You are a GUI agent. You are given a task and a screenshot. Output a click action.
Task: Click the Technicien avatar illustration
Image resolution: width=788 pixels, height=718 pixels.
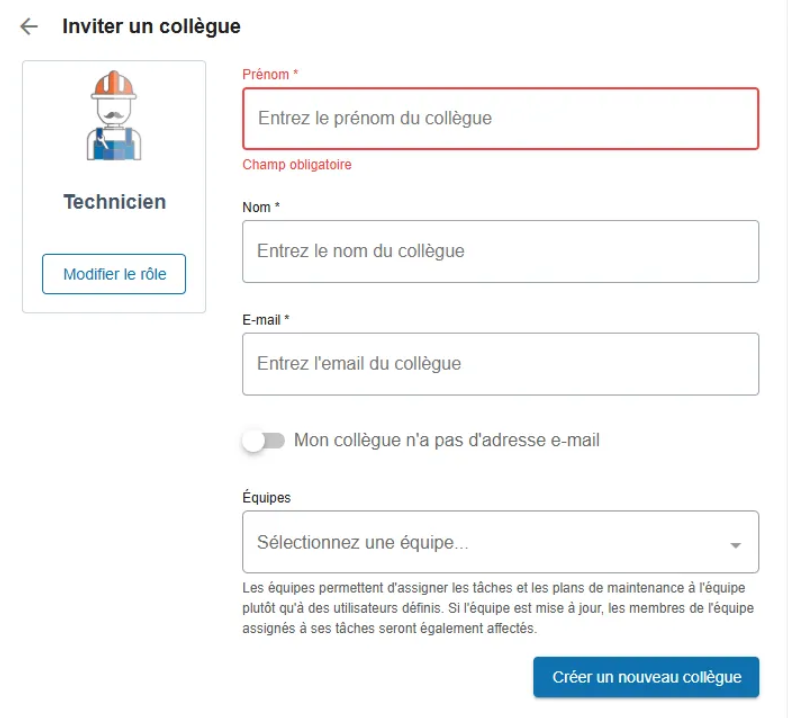[114, 116]
